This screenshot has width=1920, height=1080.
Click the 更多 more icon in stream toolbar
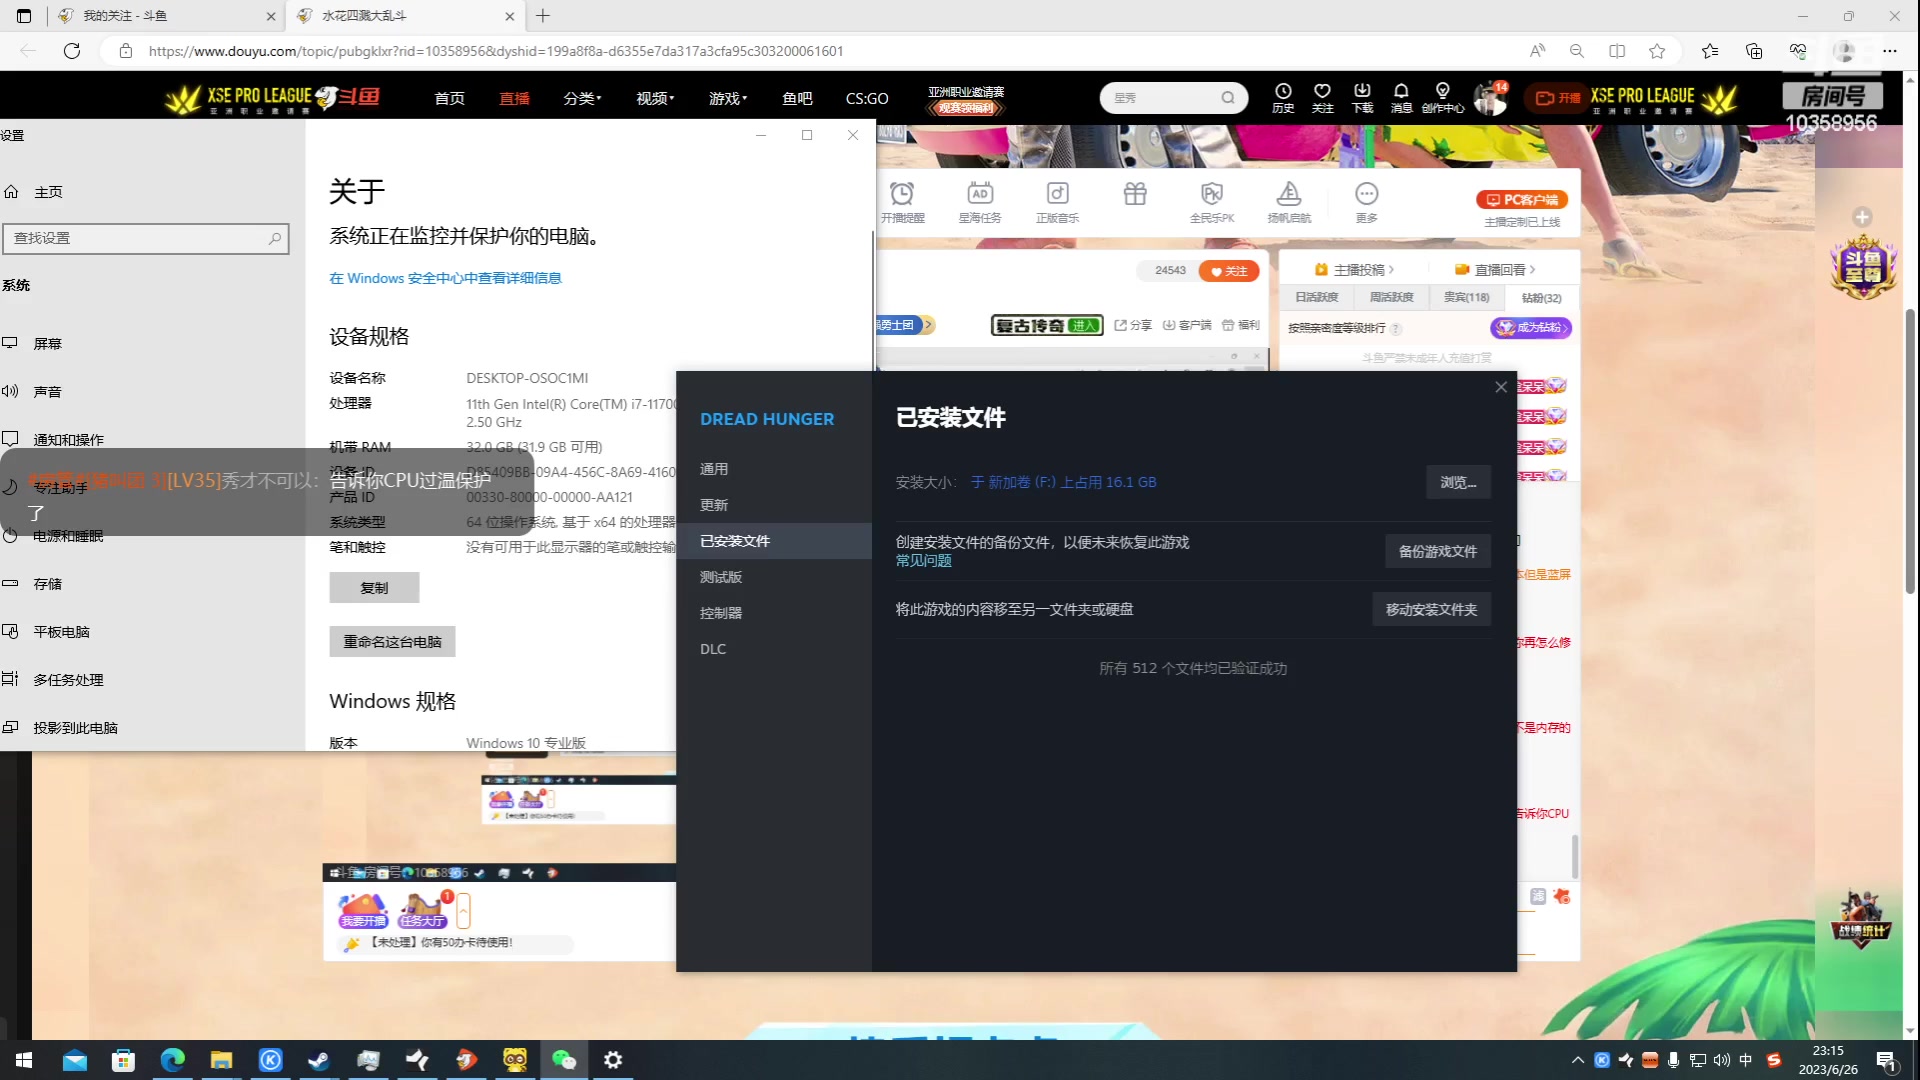(1367, 201)
